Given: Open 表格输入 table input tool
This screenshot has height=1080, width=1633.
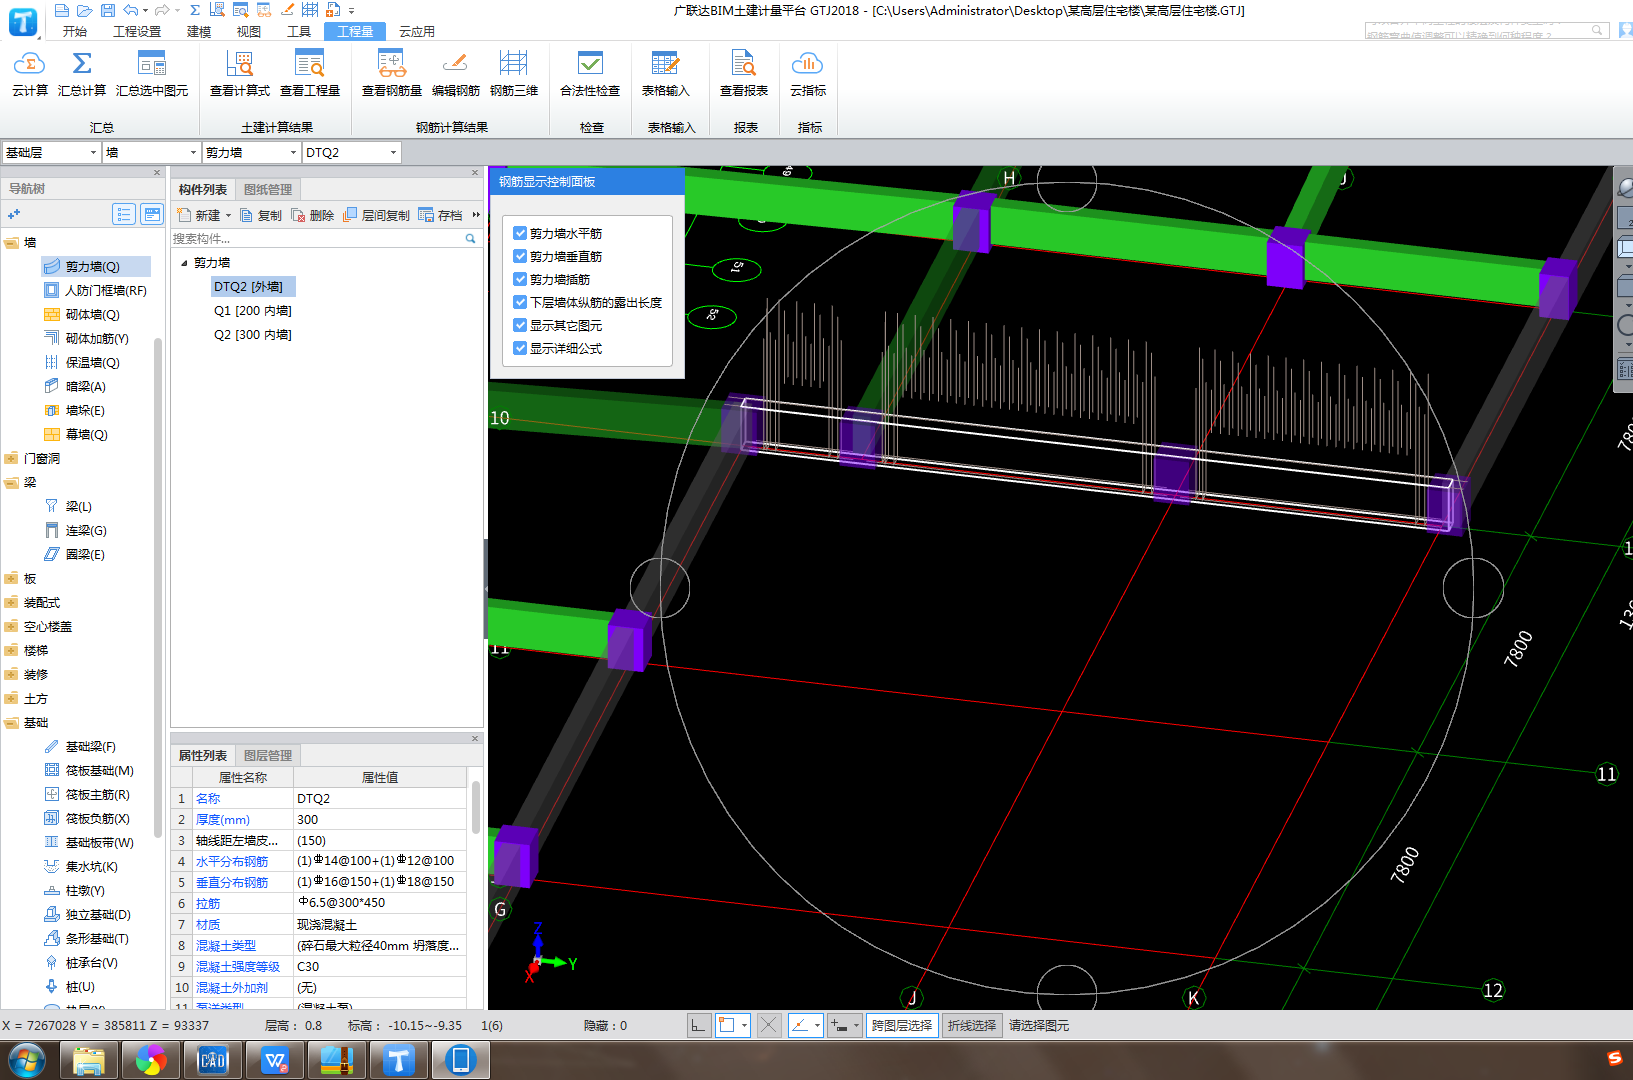Looking at the screenshot, I should coord(665,74).
